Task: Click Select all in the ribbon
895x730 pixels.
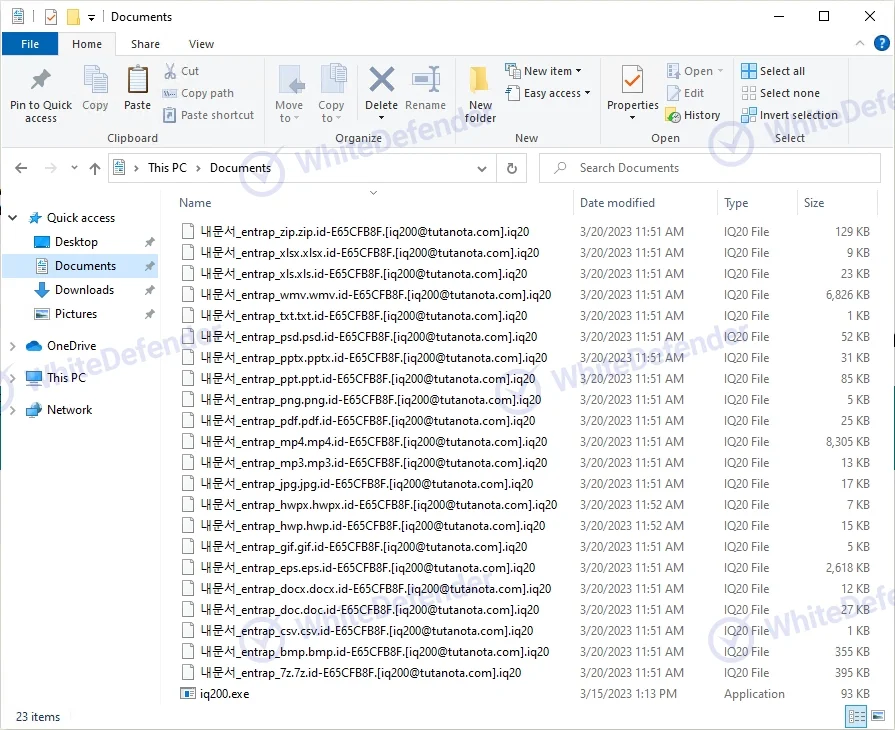Action: pos(772,71)
